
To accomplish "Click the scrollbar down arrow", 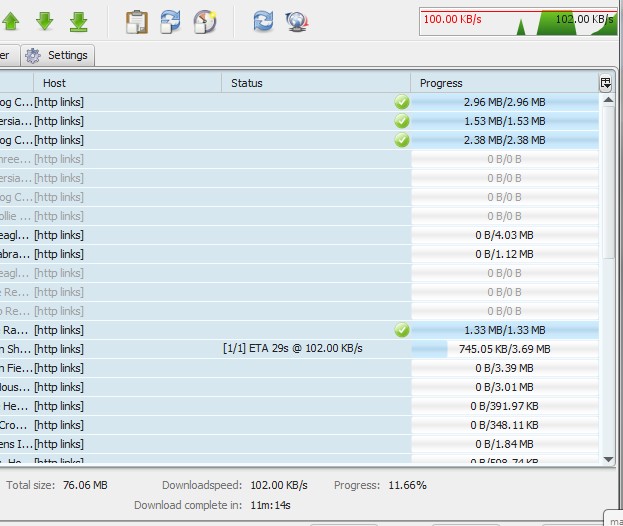I will coord(608,459).
